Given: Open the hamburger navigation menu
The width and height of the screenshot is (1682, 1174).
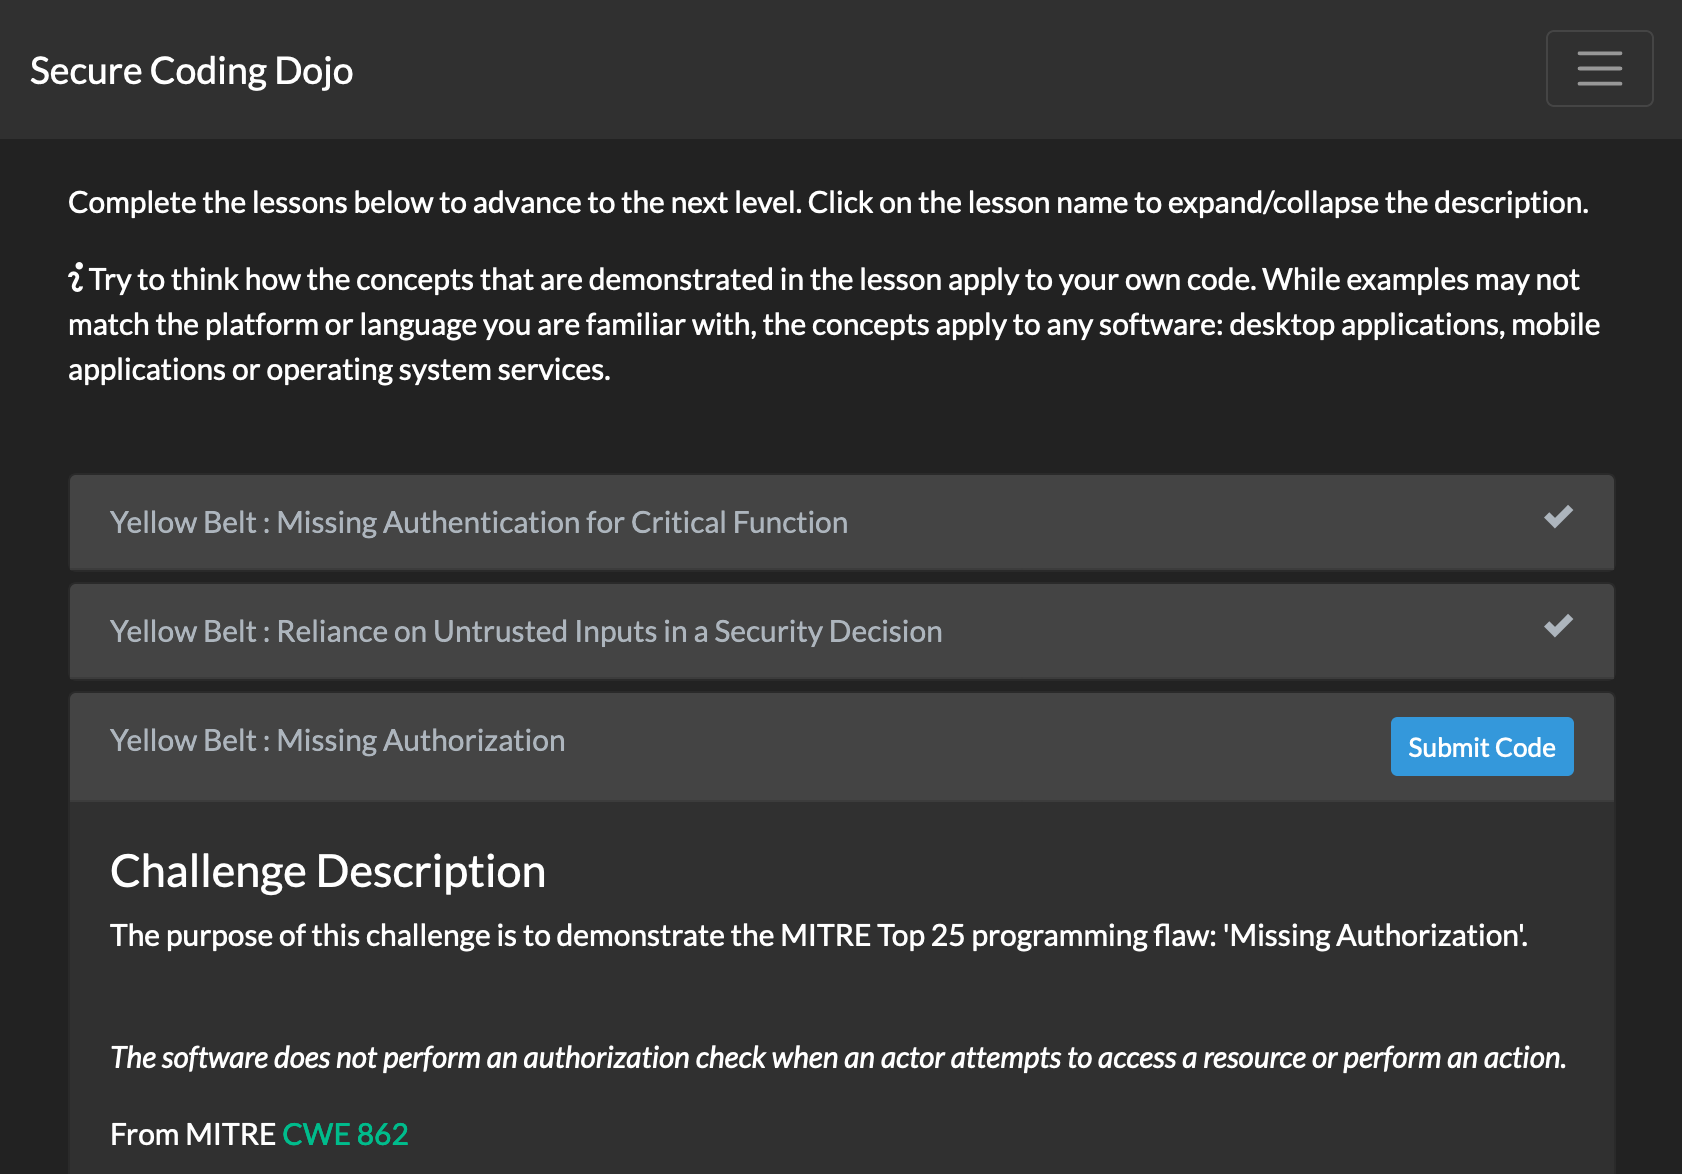Looking at the screenshot, I should 1599,69.
